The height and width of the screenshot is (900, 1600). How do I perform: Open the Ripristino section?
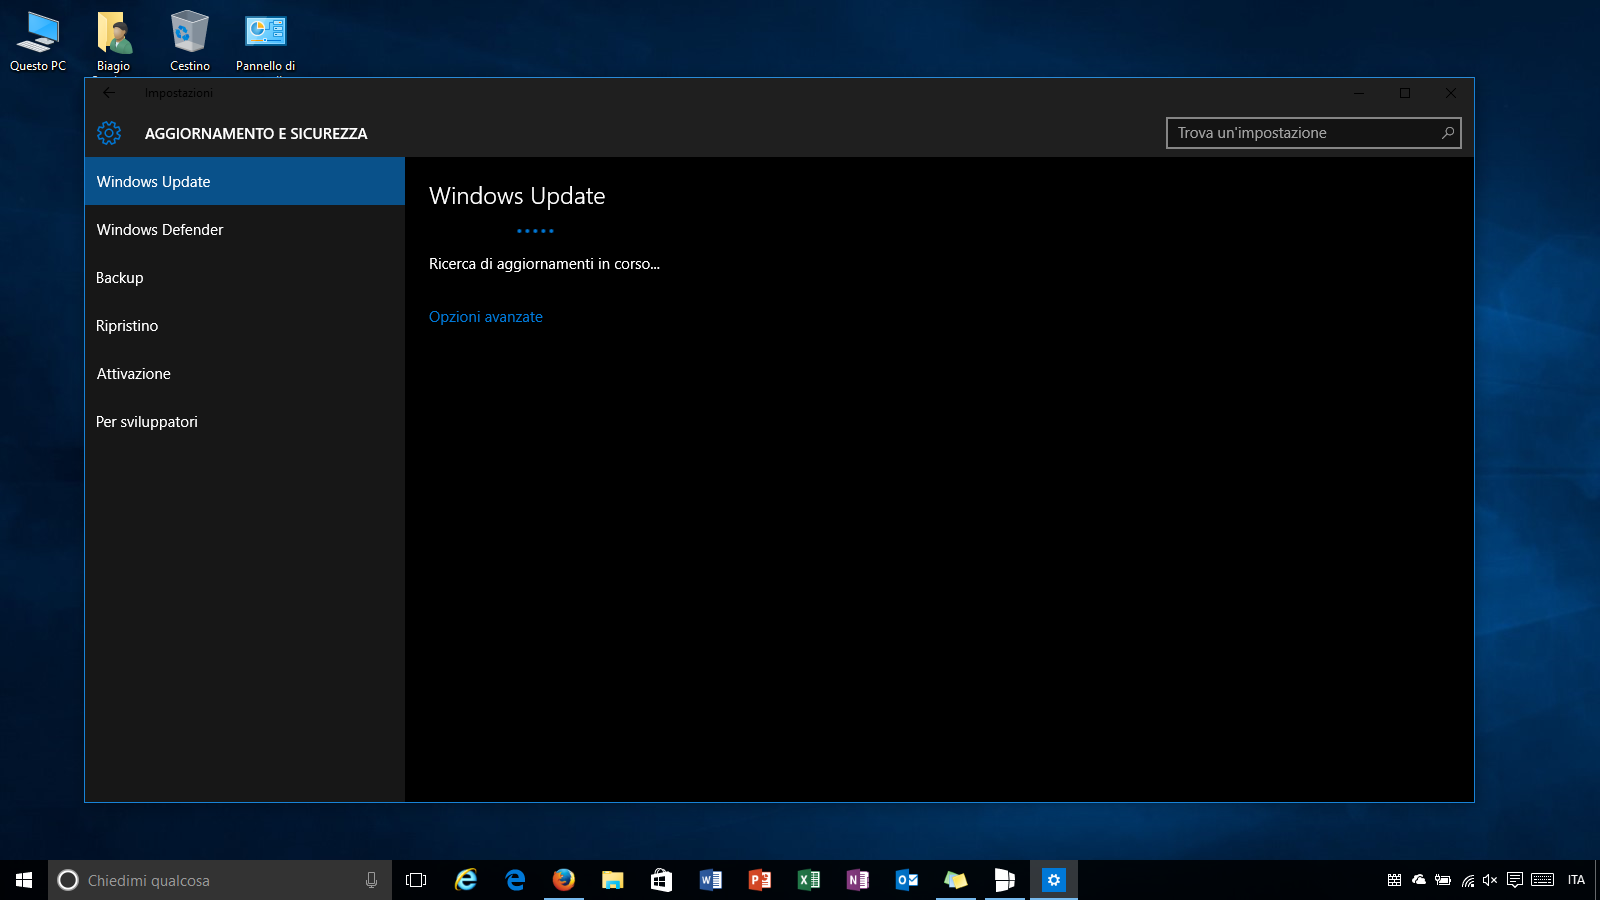tap(245, 325)
